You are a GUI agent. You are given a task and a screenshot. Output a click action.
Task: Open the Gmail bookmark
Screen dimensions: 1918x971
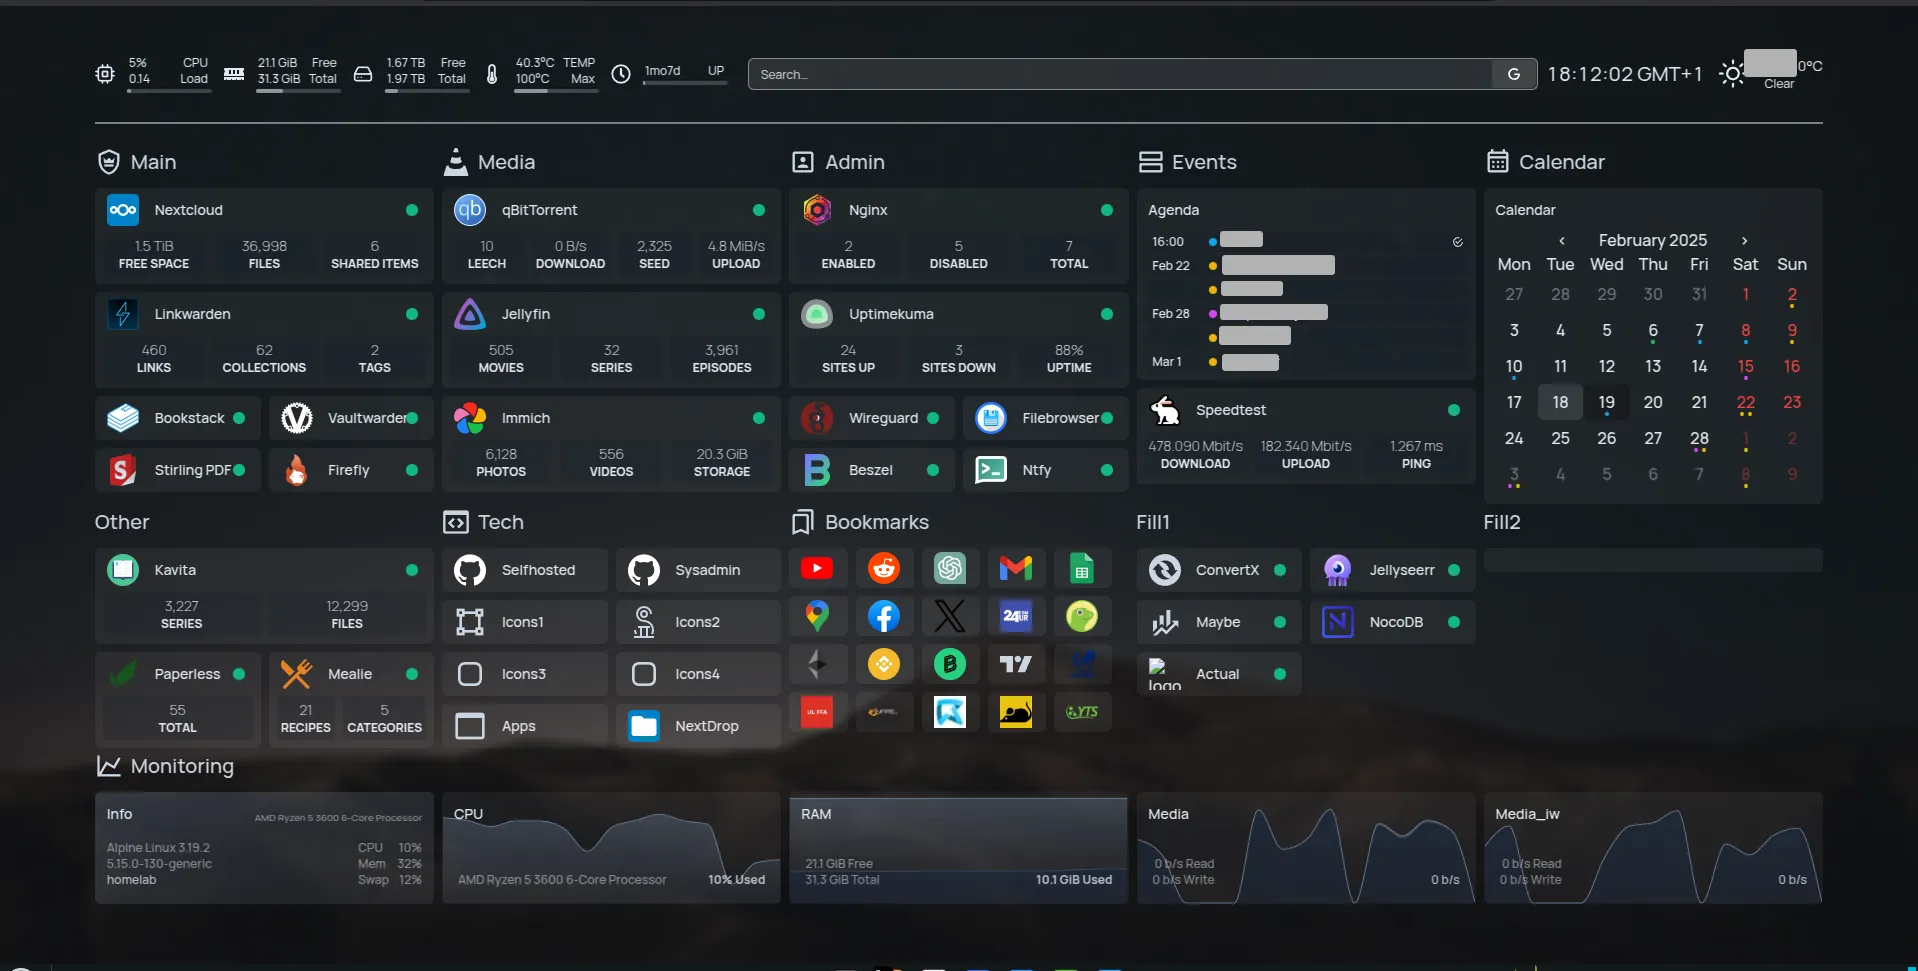[x=1016, y=568]
